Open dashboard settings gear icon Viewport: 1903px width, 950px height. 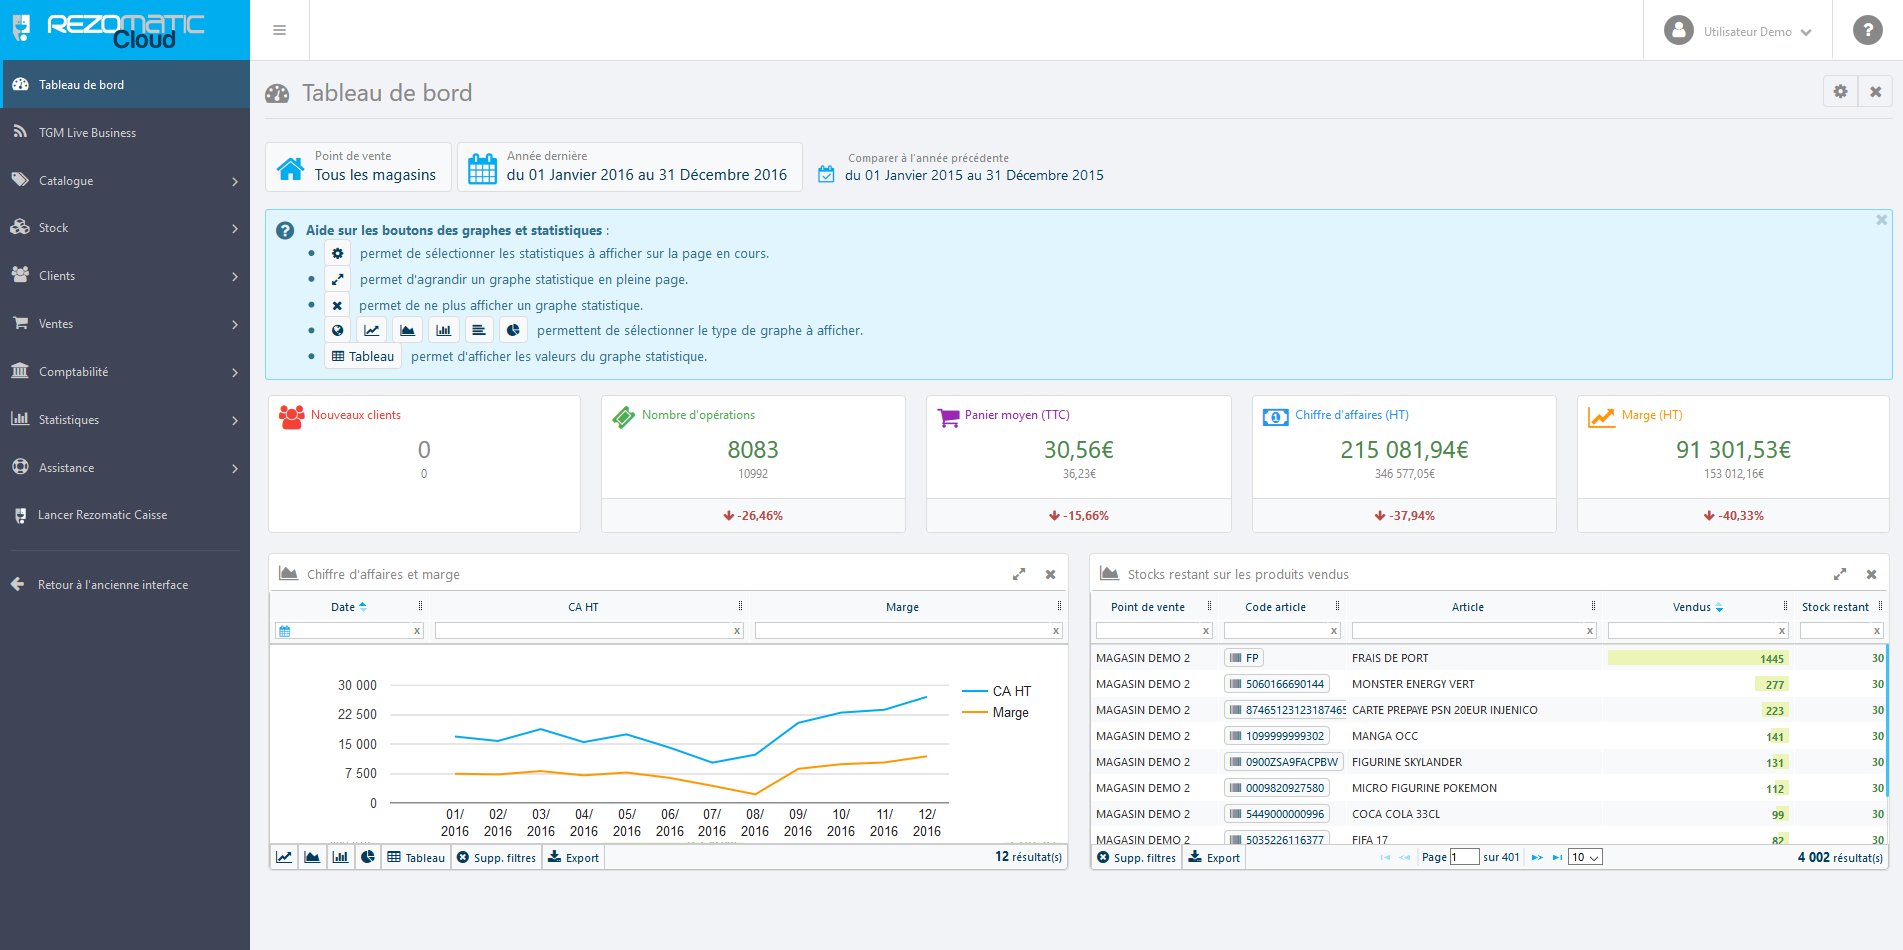(1840, 91)
